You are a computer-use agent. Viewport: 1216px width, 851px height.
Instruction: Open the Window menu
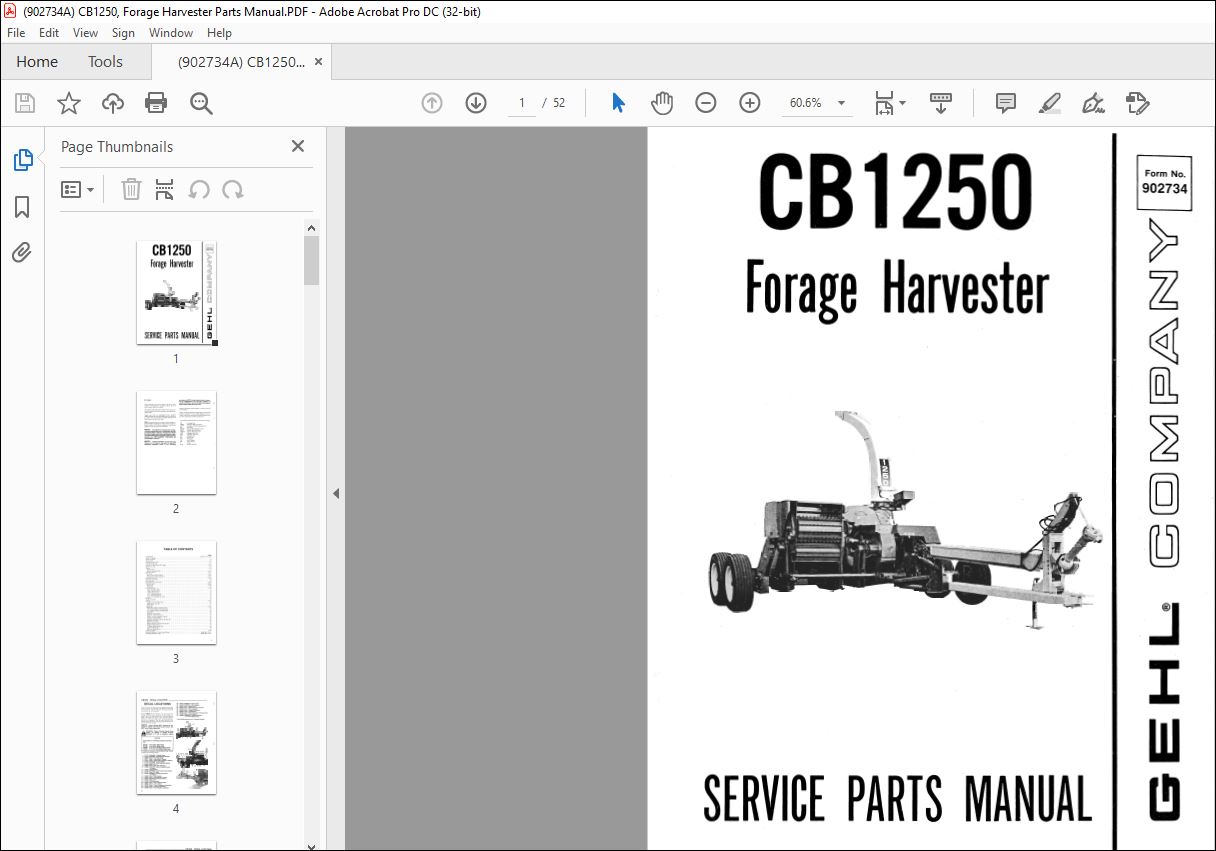pos(171,33)
